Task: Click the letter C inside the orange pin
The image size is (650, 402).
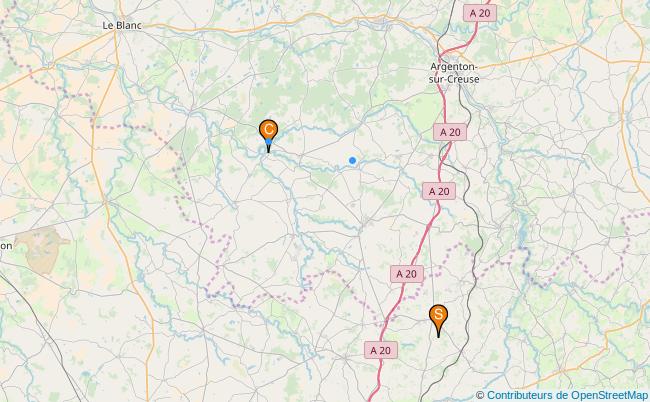Action: pos(268,129)
